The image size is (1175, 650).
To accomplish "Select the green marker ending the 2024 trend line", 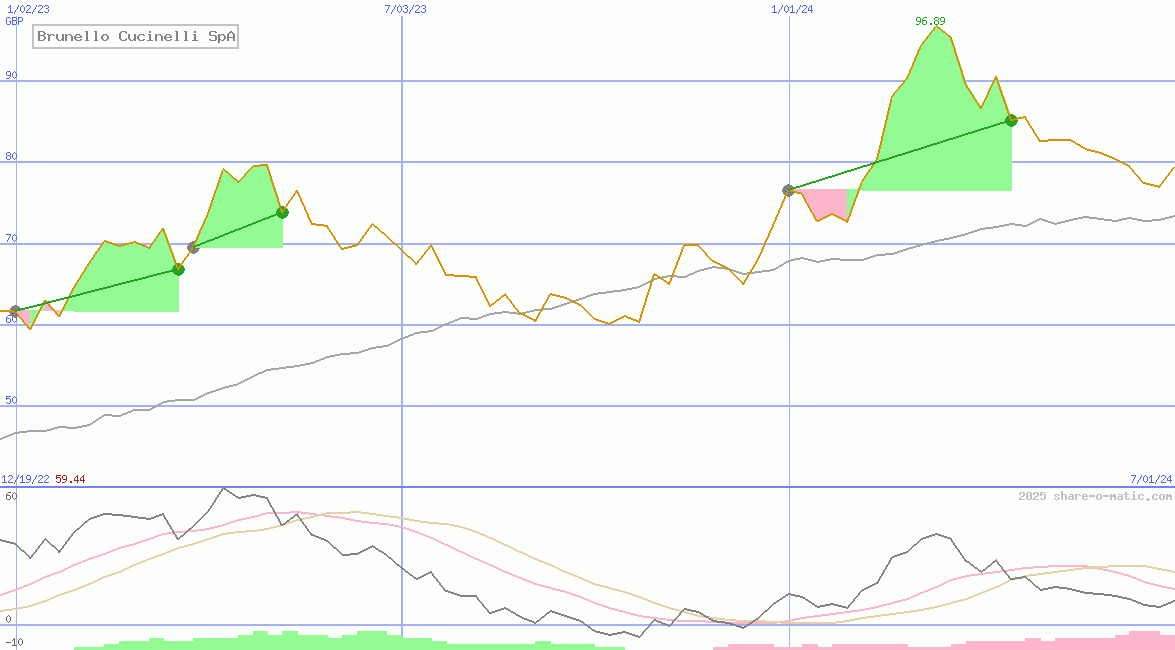I will pyautogui.click(x=1011, y=120).
